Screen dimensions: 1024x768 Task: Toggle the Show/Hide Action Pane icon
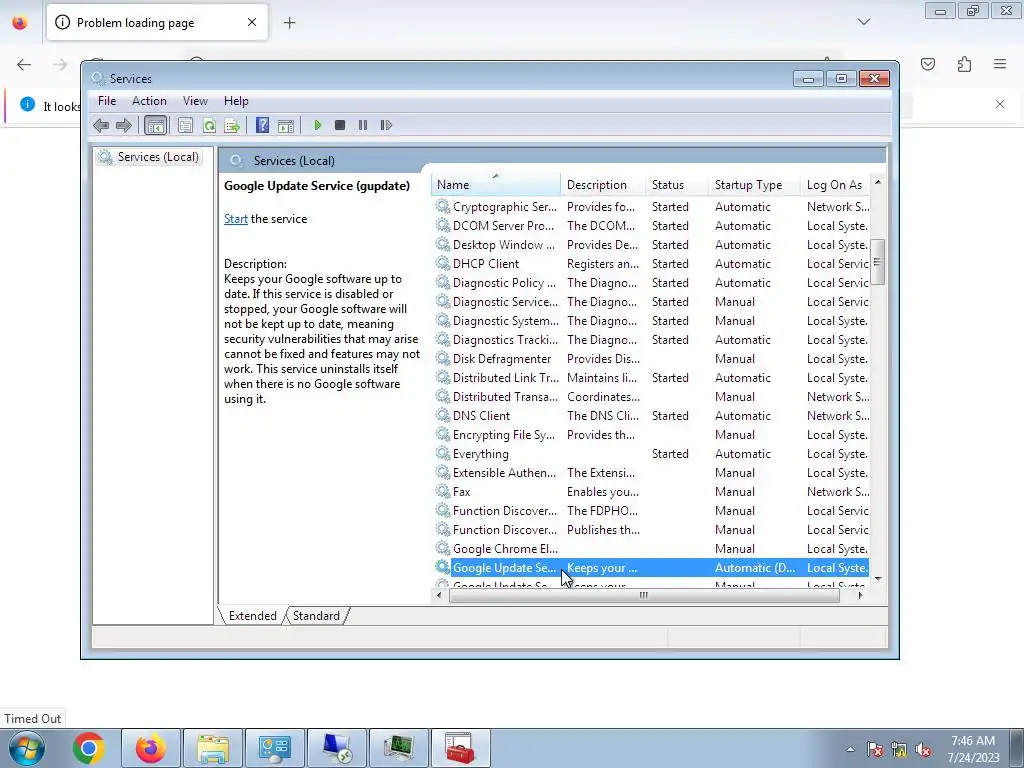point(286,125)
